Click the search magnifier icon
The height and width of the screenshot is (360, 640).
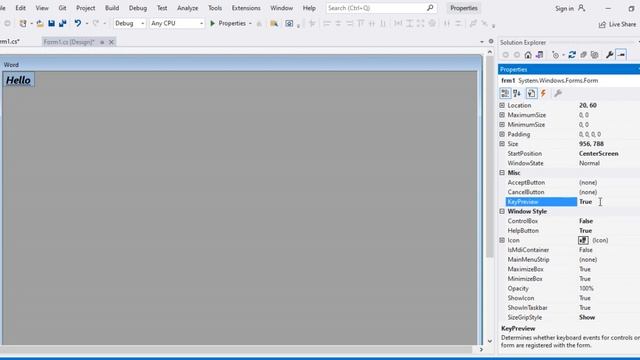pos(430,8)
